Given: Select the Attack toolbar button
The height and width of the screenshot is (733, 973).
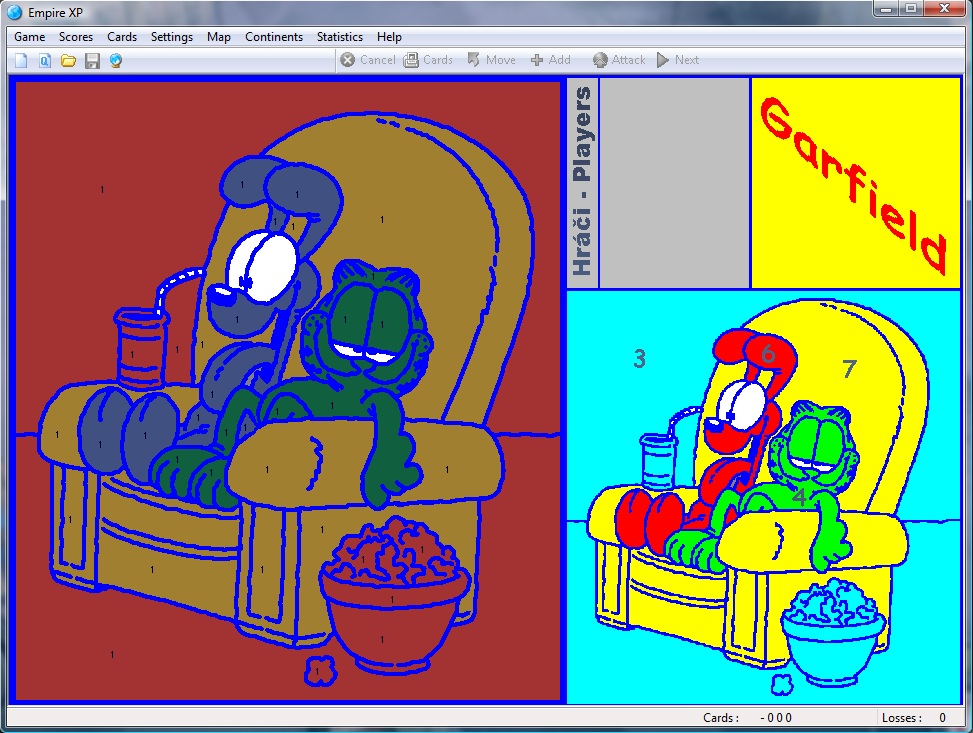Looking at the screenshot, I should point(619,60).
